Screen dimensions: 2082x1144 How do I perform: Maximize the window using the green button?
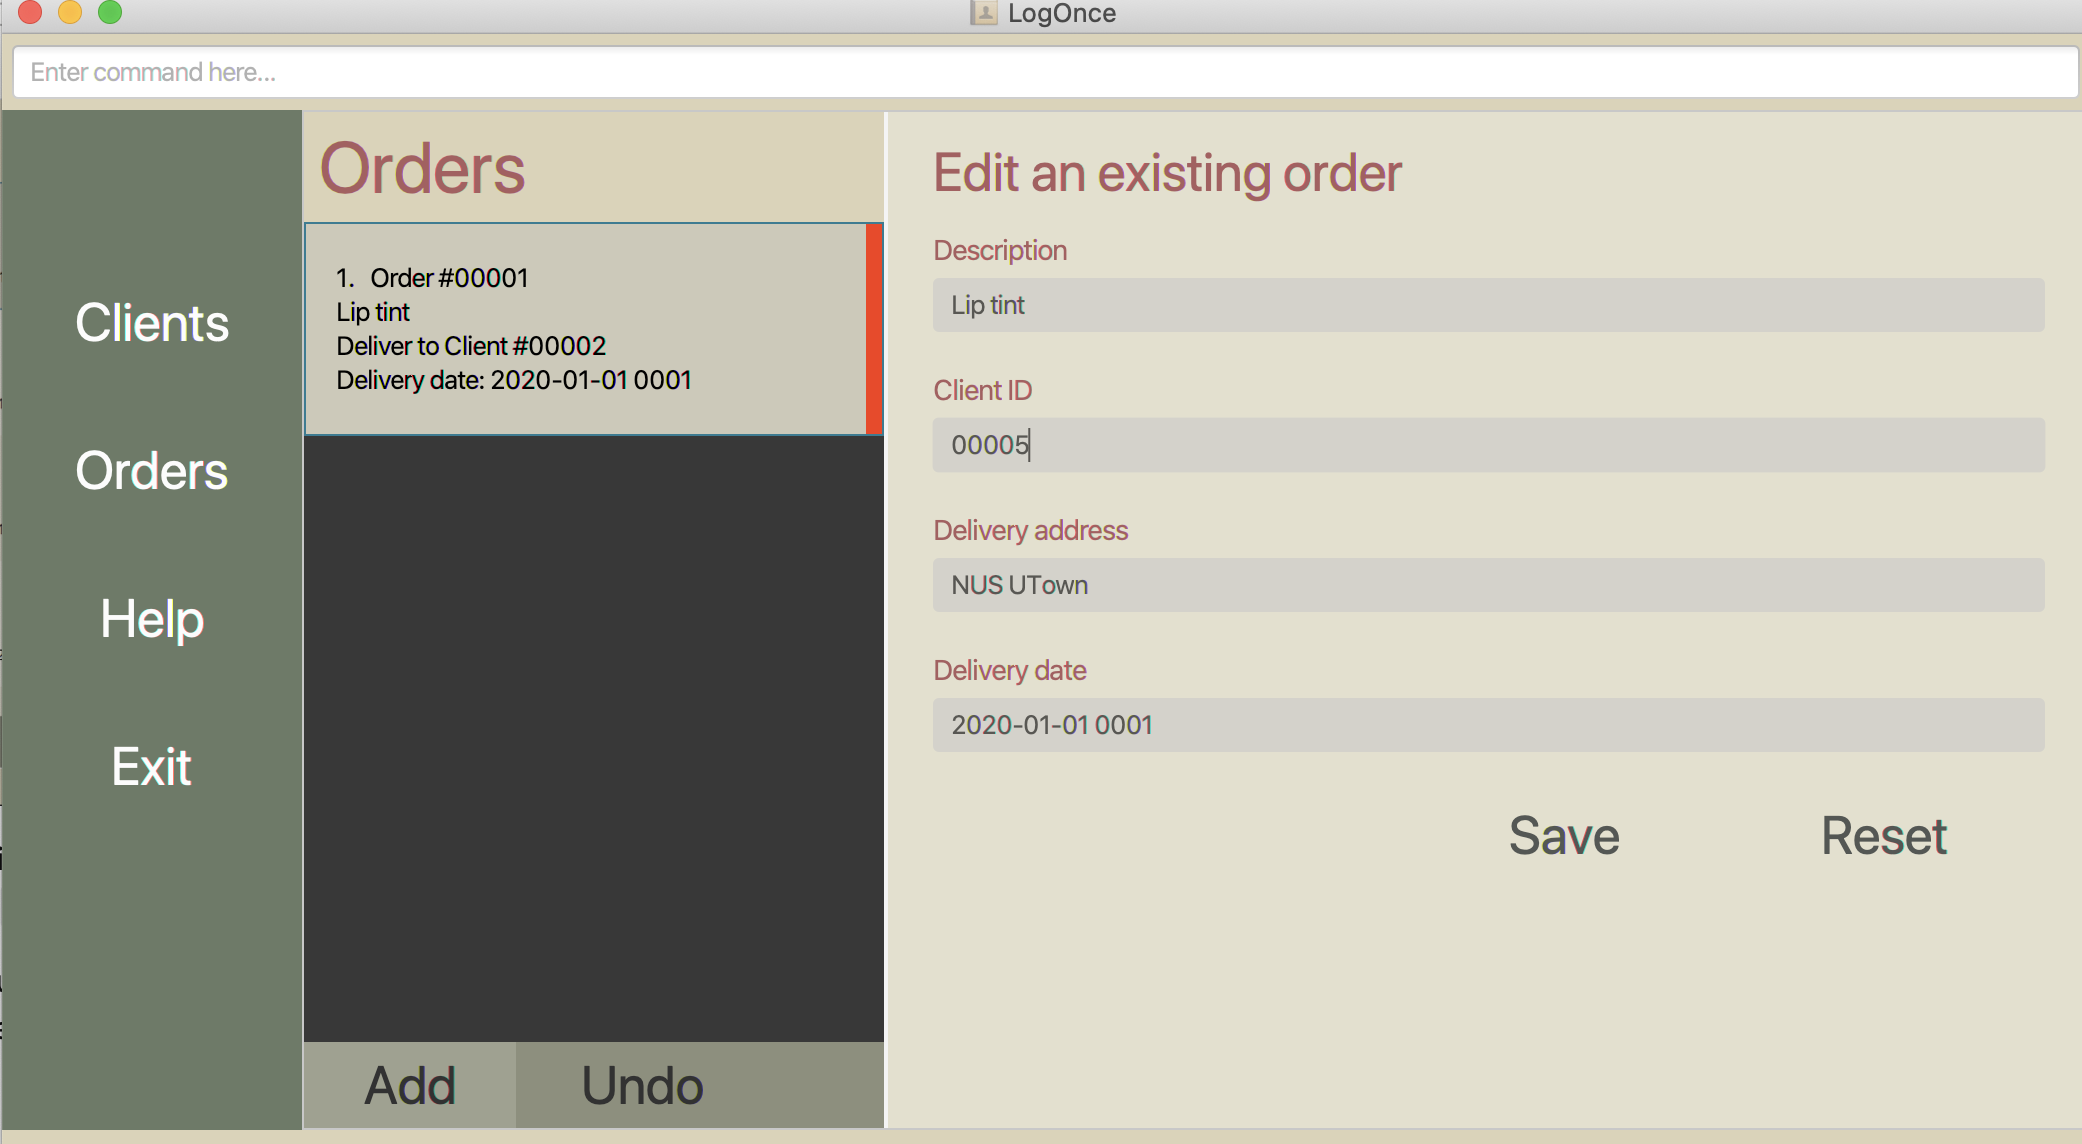(x=110, y=12)
